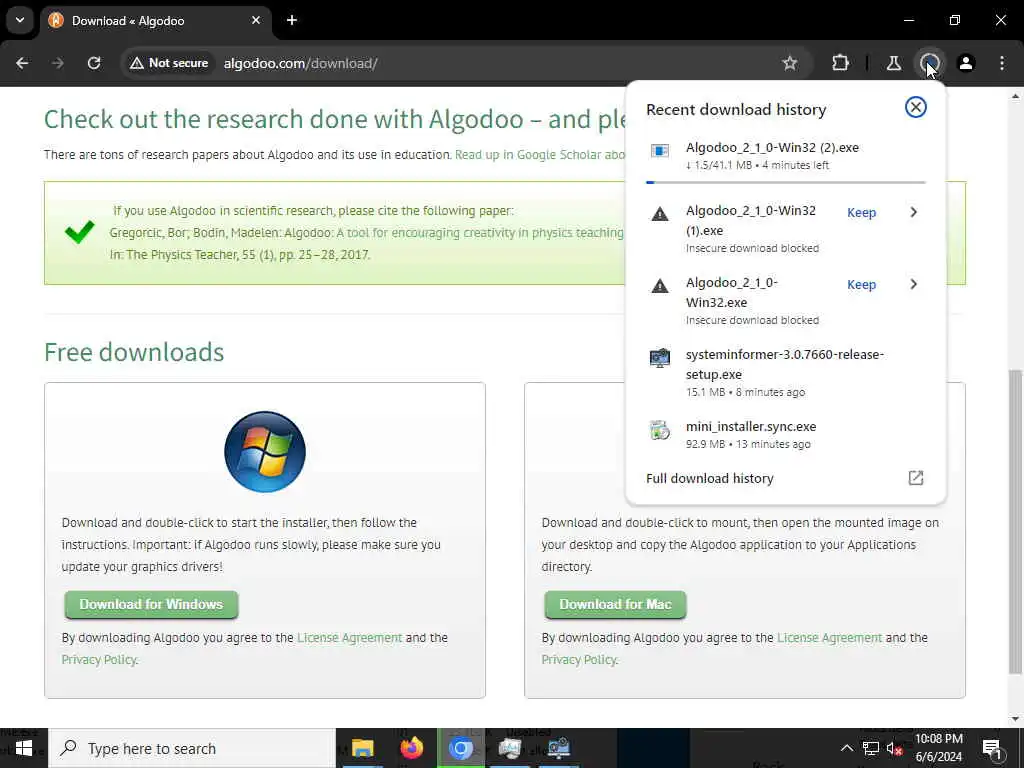Screen dimensions: 1024x768
Task: Click the systeminformer setup file icon
Action: (660, 357)
